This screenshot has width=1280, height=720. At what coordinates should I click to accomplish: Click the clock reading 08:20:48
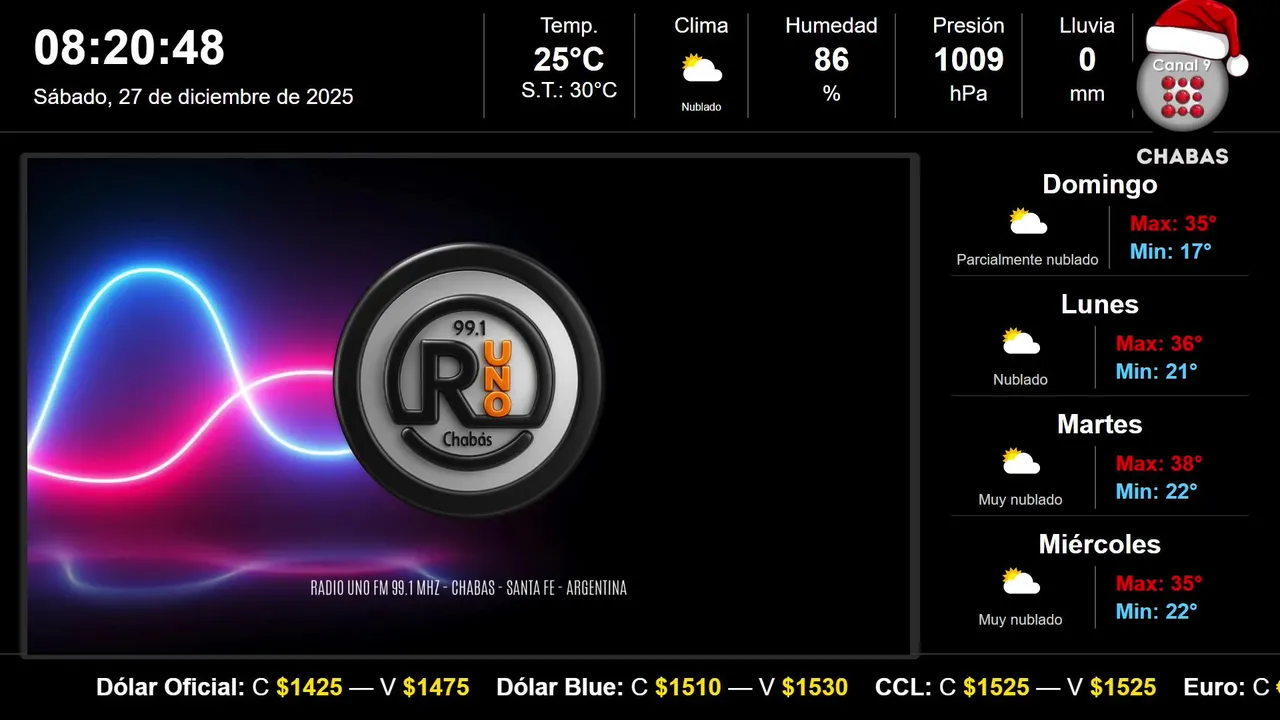[129, 48]
